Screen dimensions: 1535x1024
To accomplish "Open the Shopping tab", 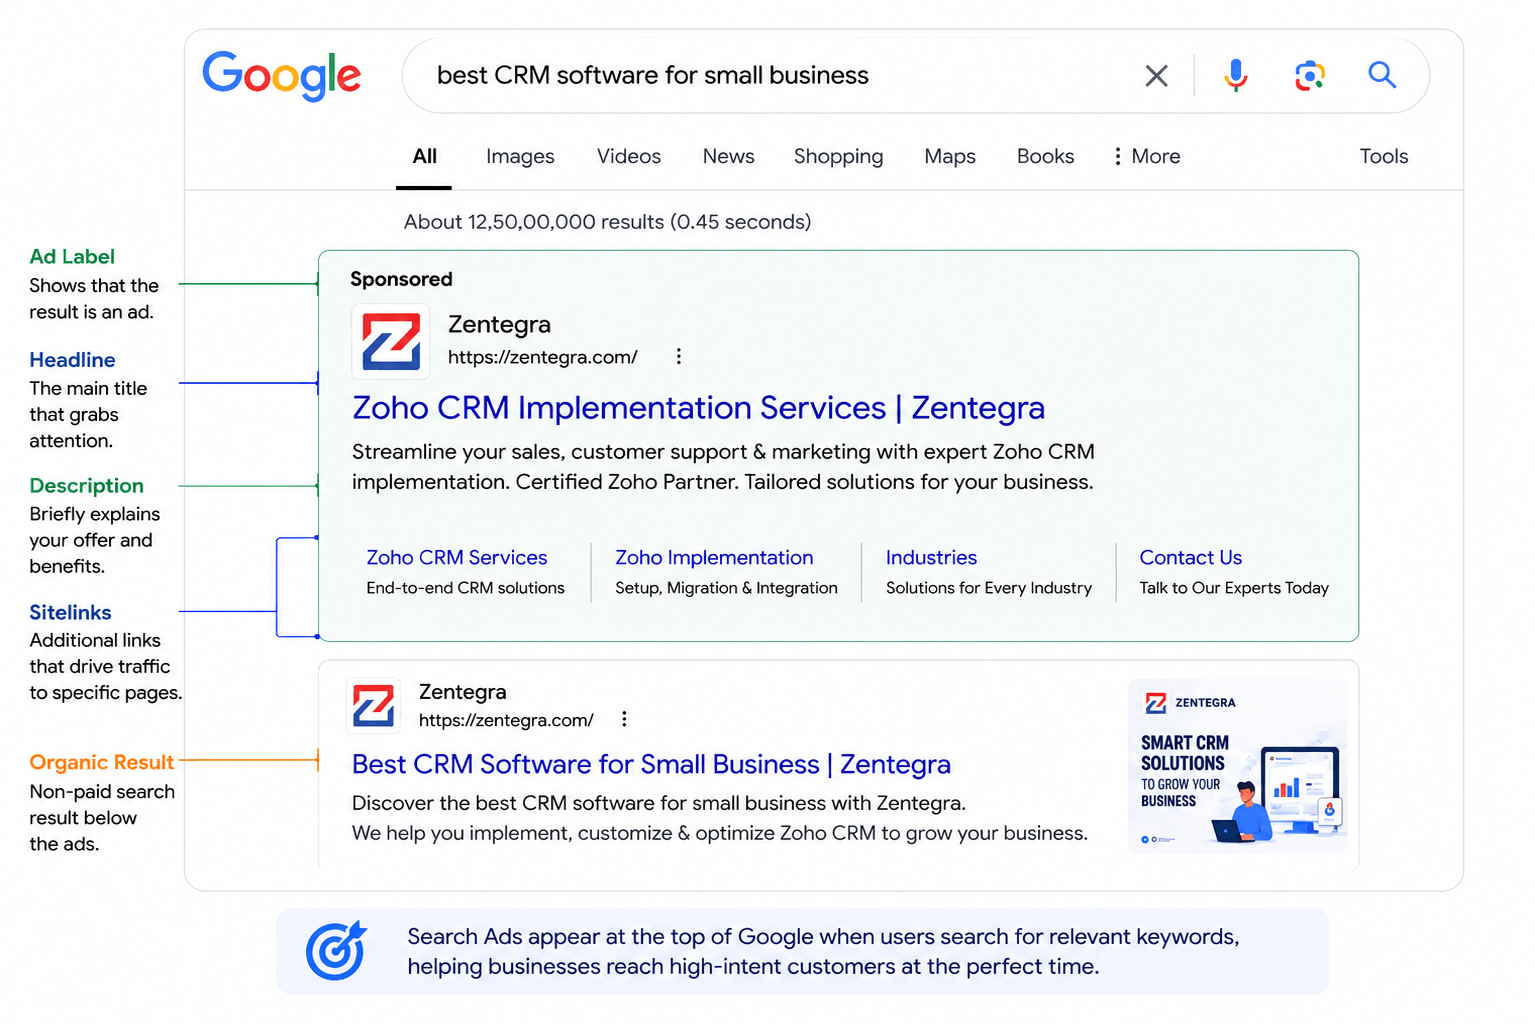I will pyautogui.click(x=838, y=157).
